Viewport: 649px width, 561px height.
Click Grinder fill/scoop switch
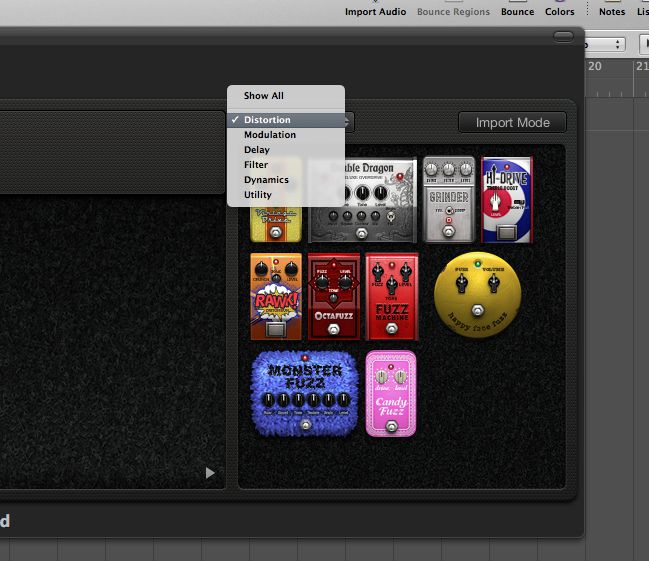(449, 210)
